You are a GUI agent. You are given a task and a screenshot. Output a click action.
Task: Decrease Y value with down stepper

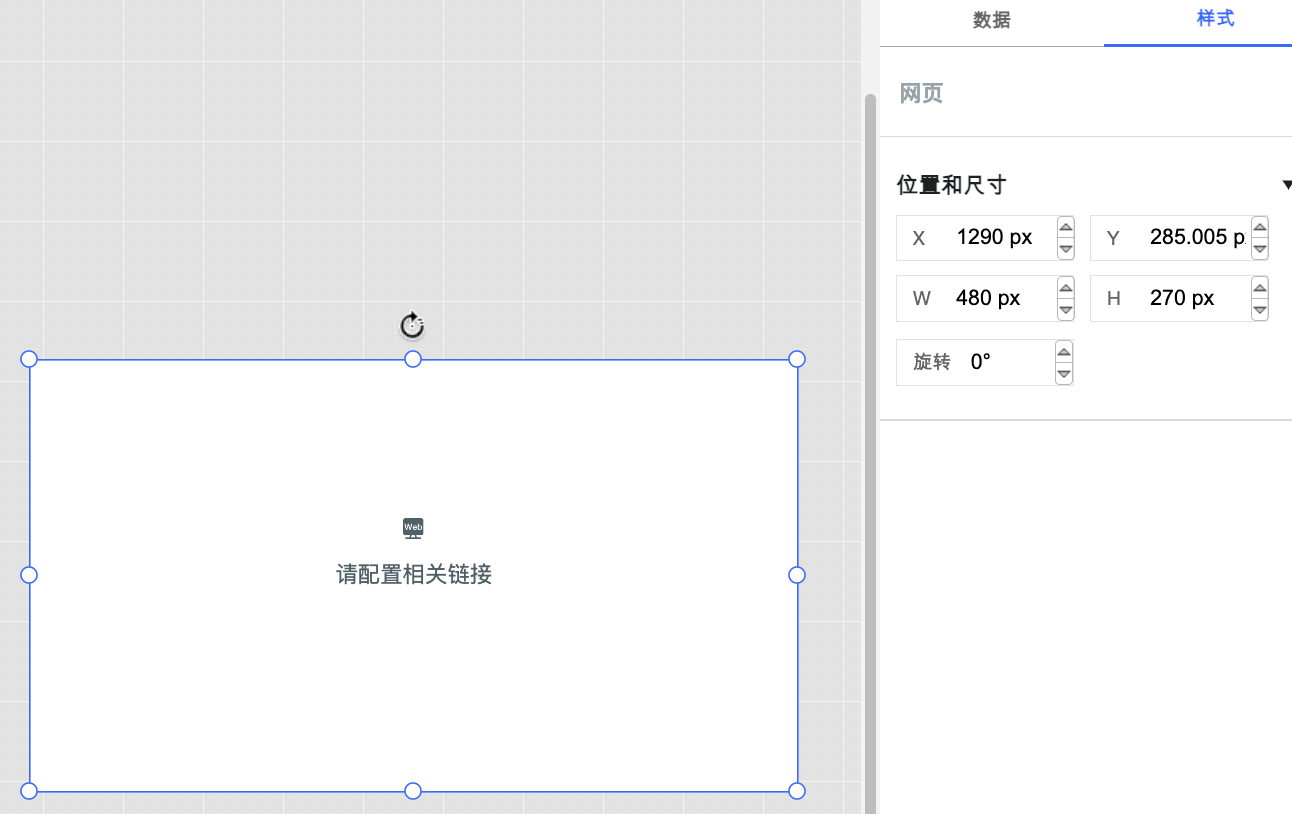pos(1260,249)
